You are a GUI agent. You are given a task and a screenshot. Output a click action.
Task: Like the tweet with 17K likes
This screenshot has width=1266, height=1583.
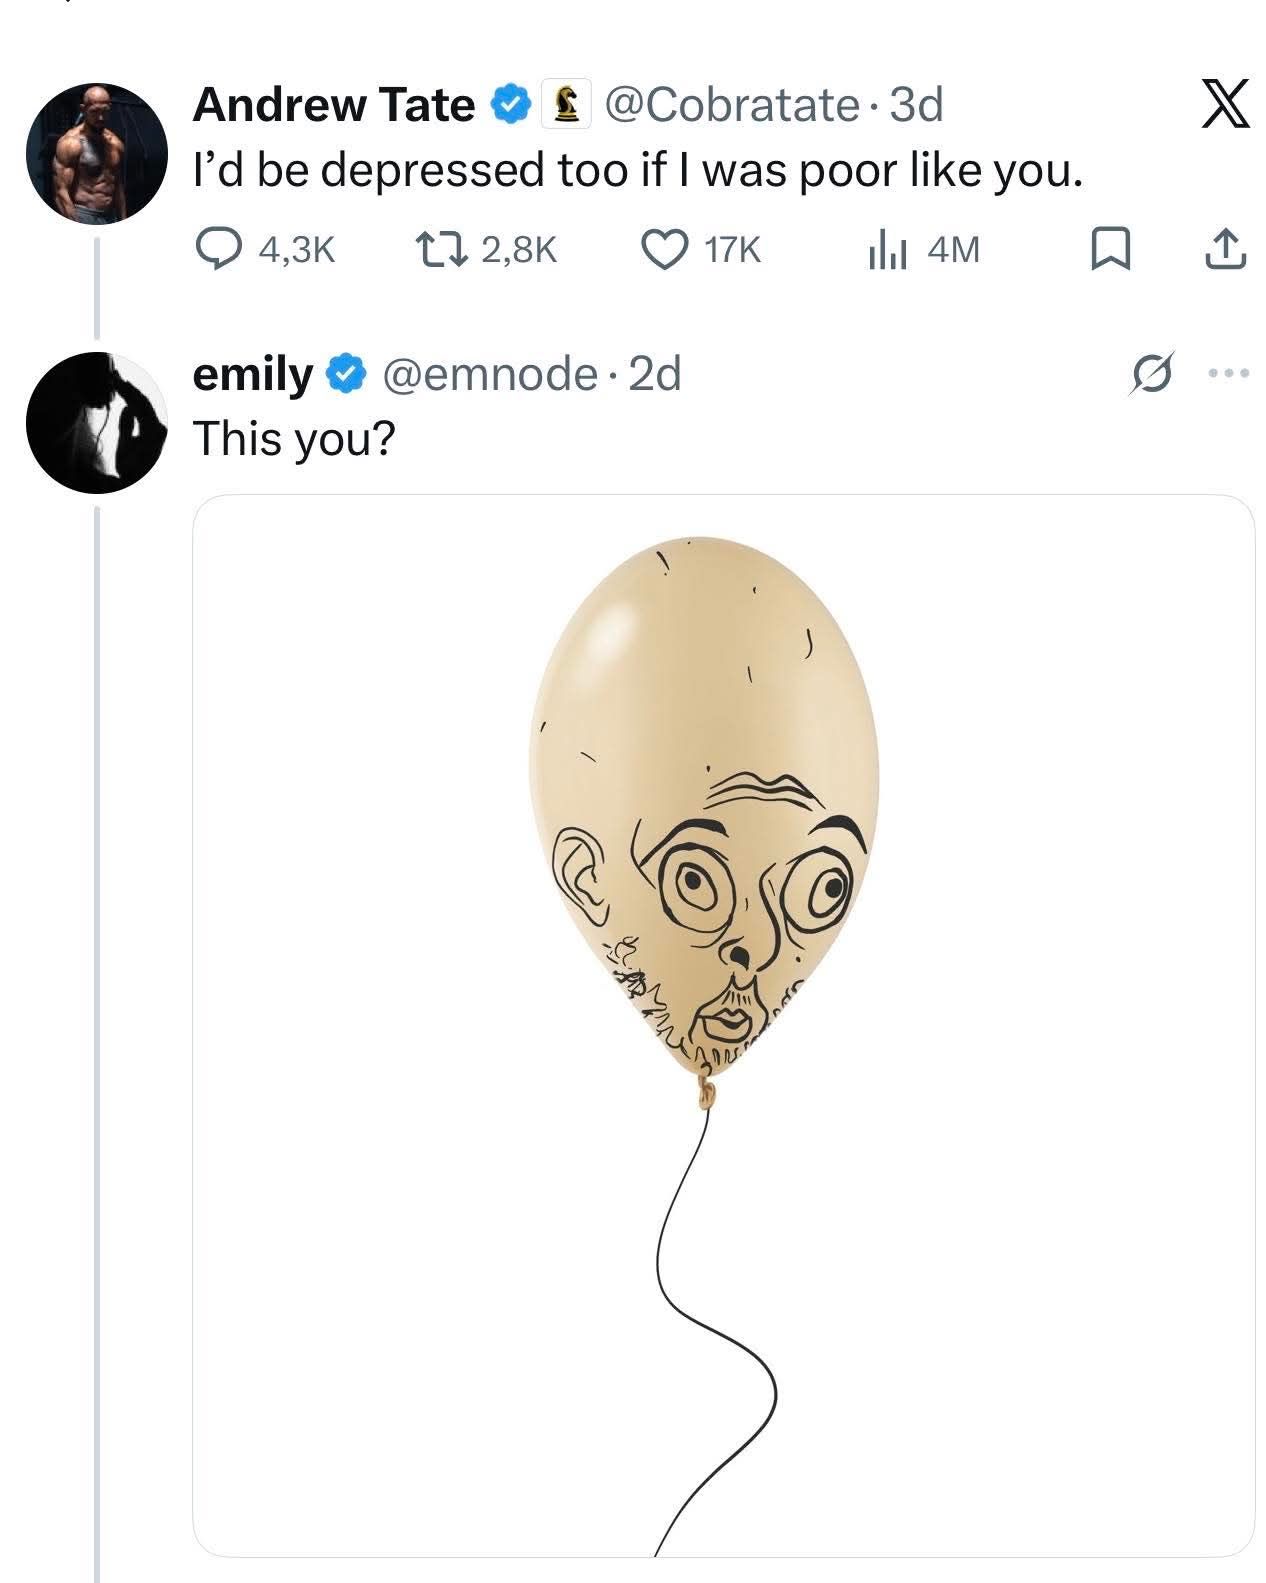click(663, 250)
